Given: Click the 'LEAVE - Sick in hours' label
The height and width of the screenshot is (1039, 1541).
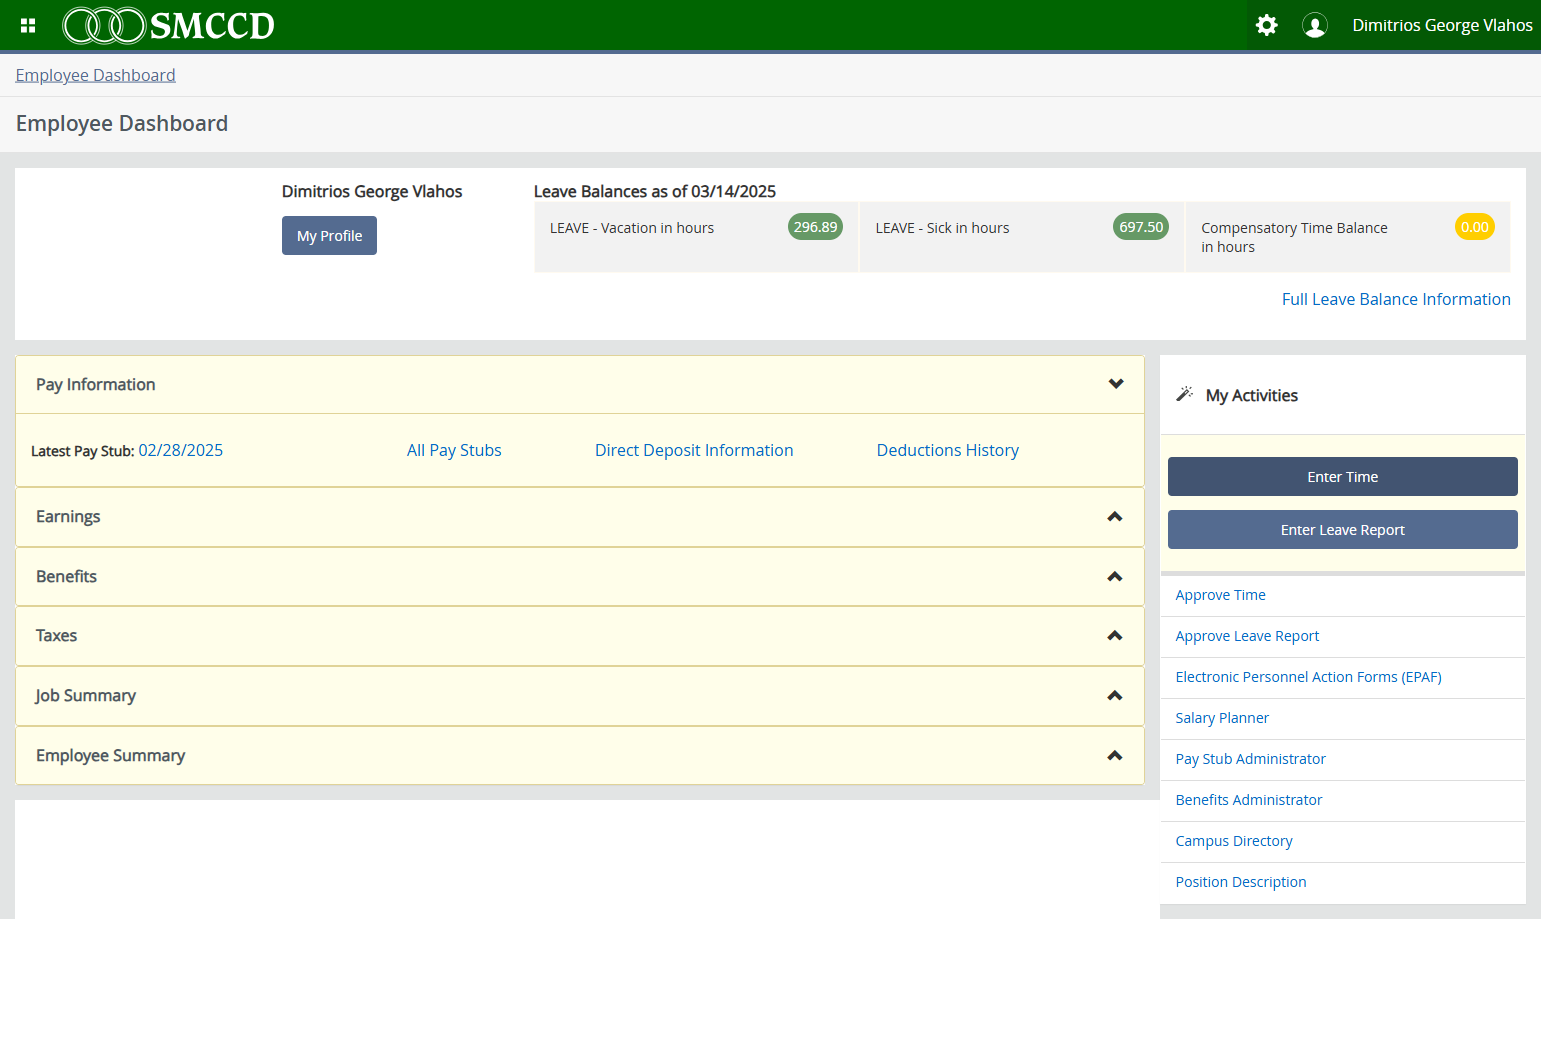Looking at the screenshot, I should [942, 228].
